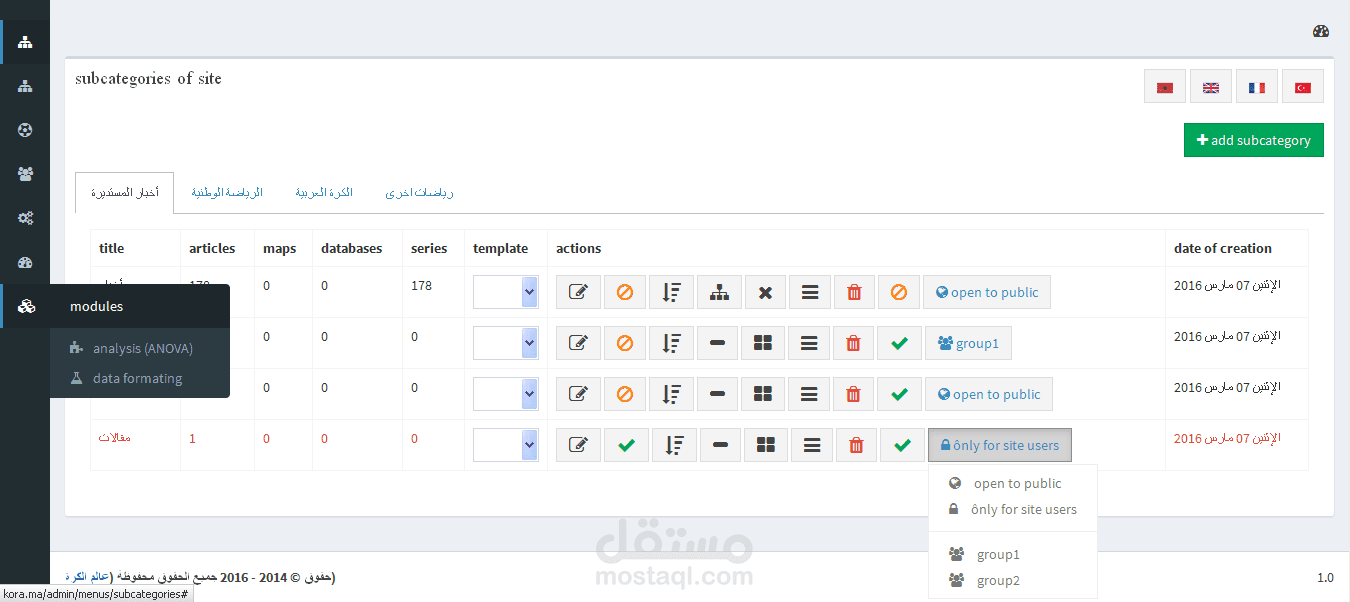Click the modules flyout header

point(140,306)
